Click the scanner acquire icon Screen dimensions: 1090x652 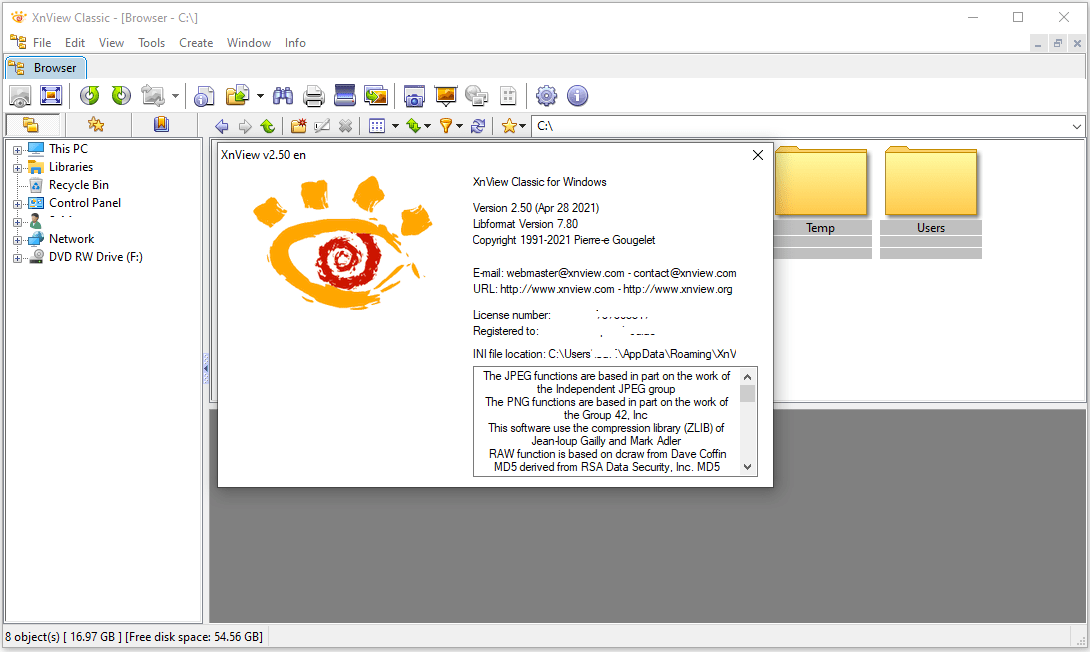click(345, 96)
